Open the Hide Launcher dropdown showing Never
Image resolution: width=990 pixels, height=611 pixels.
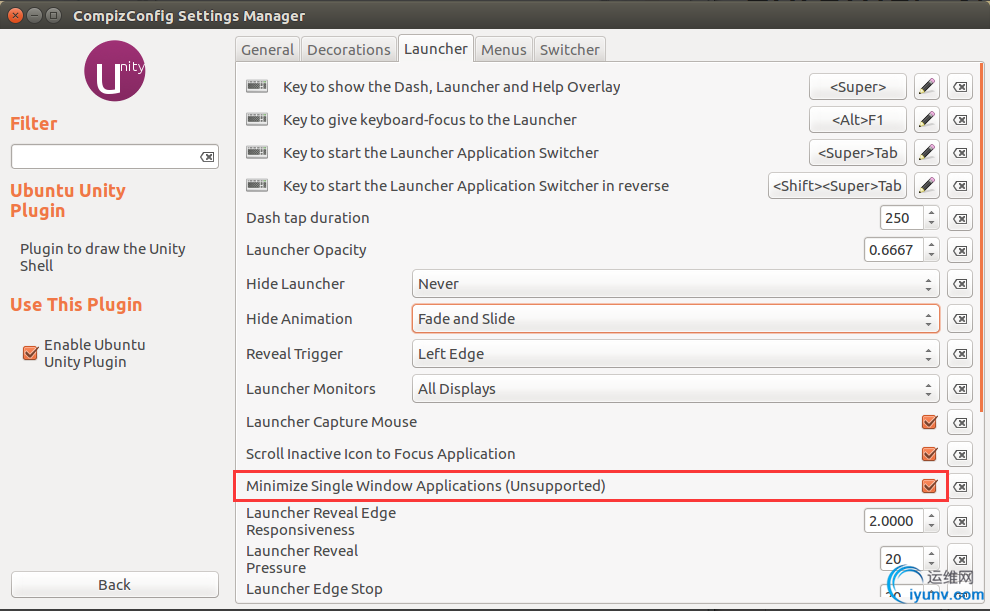pyautogui.click(x=675, y=284)
